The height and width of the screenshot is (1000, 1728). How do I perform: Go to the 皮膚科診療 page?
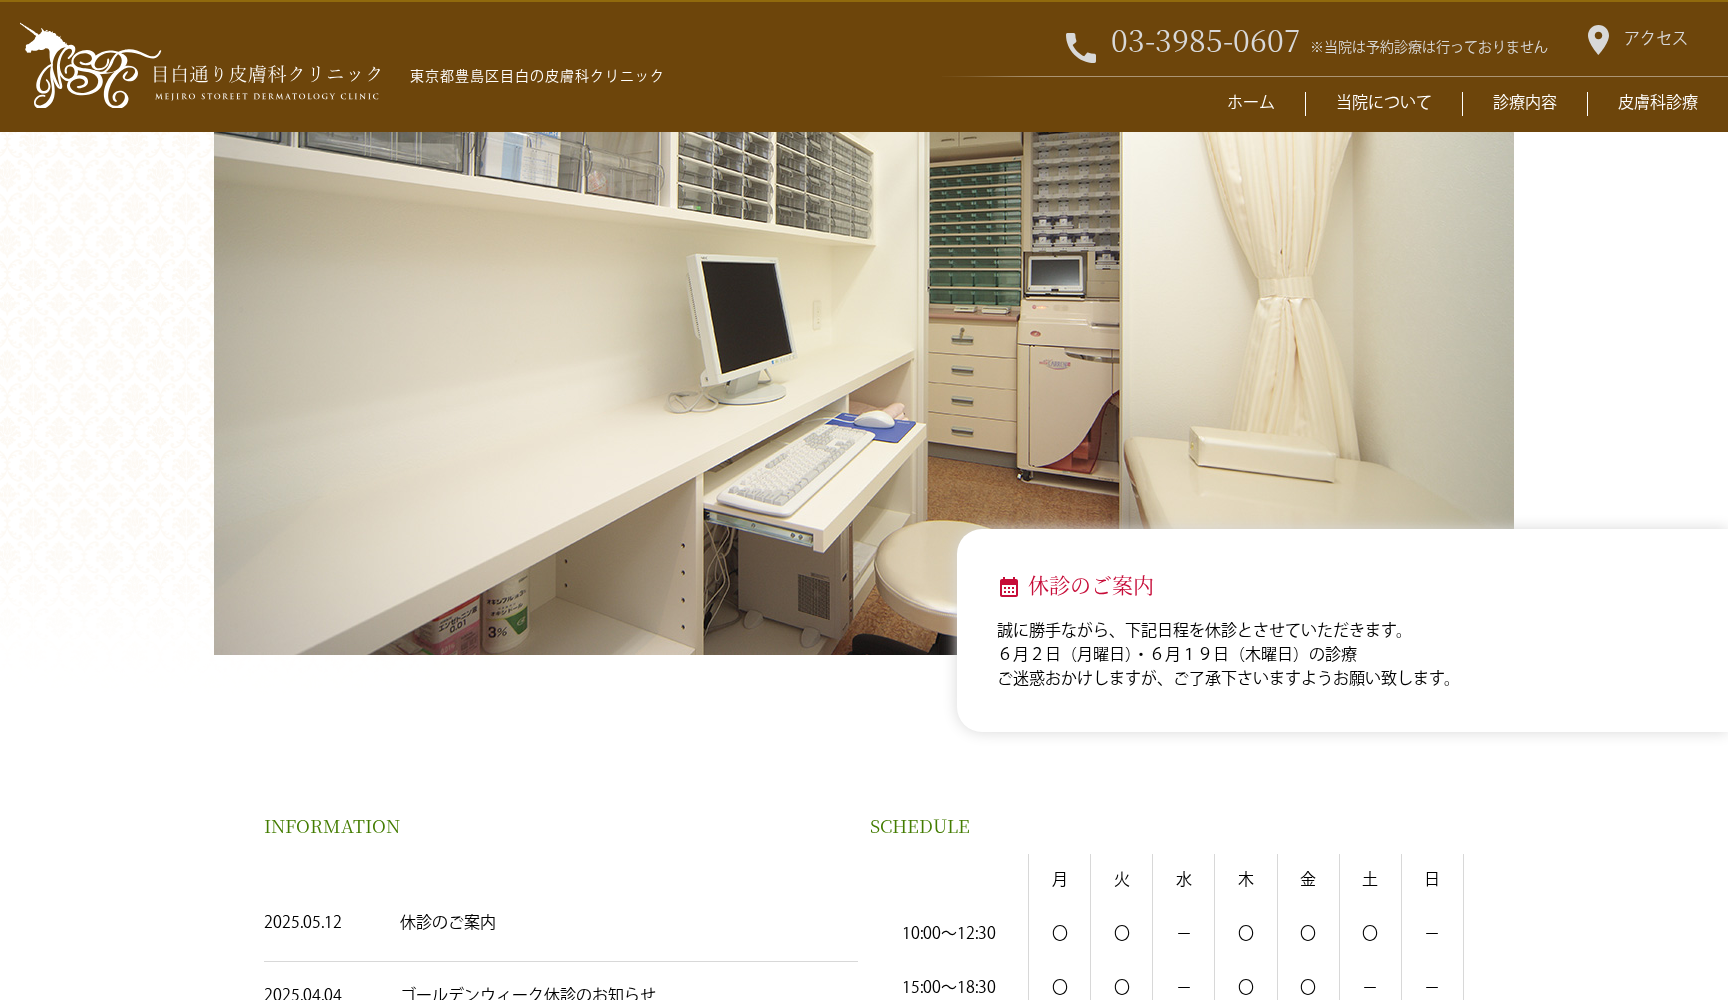point(1657,103)
